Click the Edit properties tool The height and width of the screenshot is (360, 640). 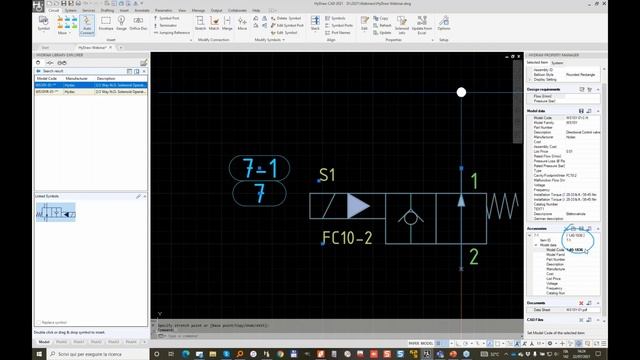(364, 23)
